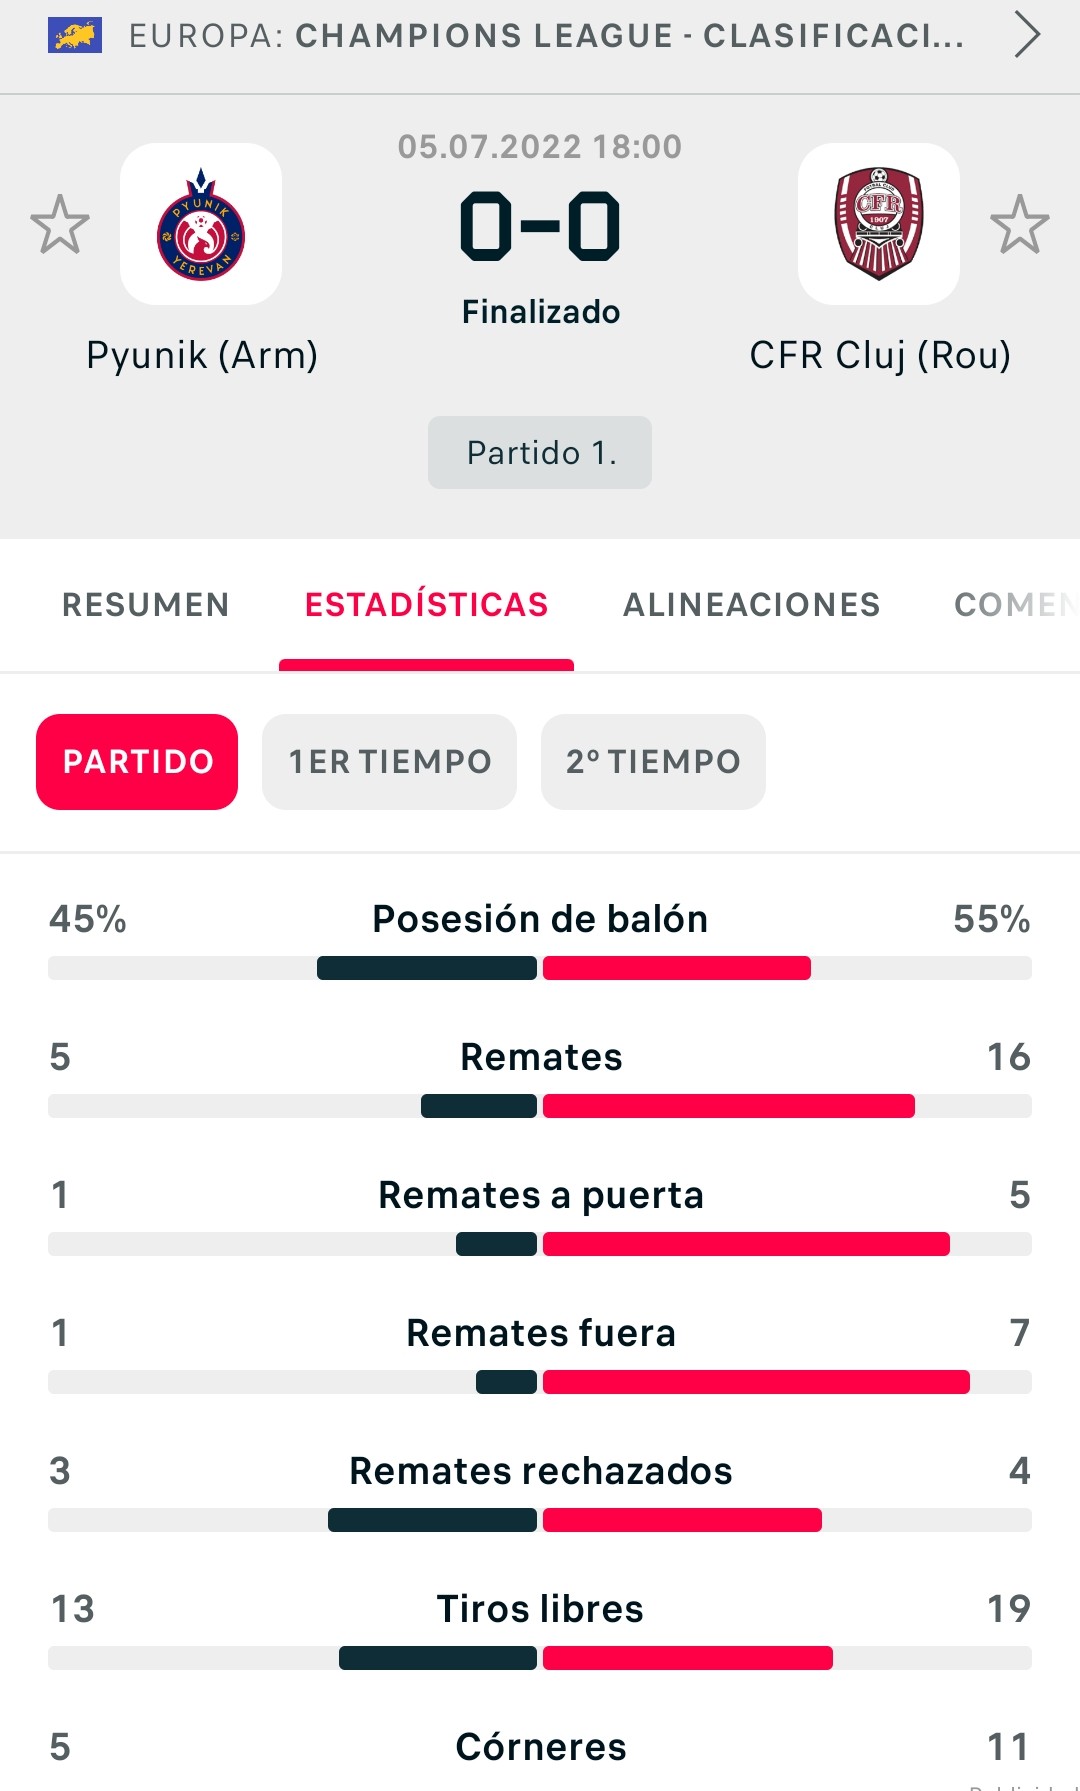
Task: Tap the Posesión de balón bar
Action: click(540, 968)
